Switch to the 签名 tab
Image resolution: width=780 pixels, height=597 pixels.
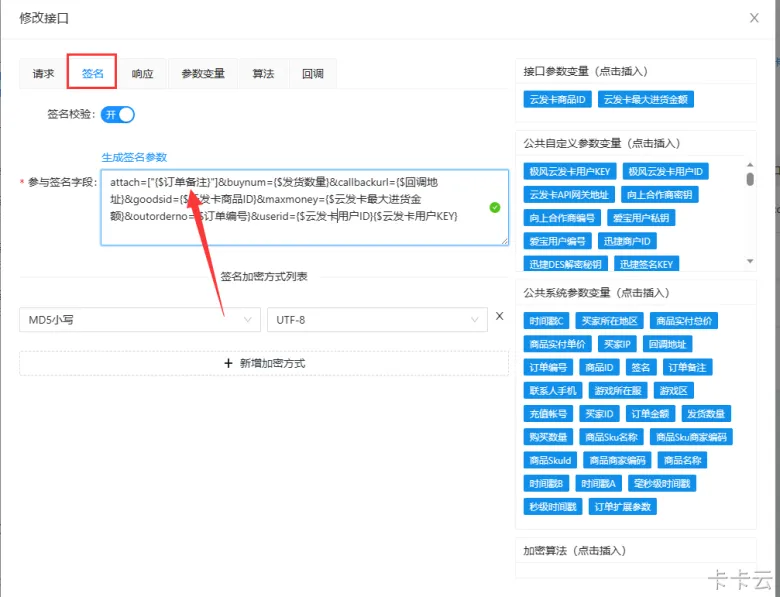[92, 74]
